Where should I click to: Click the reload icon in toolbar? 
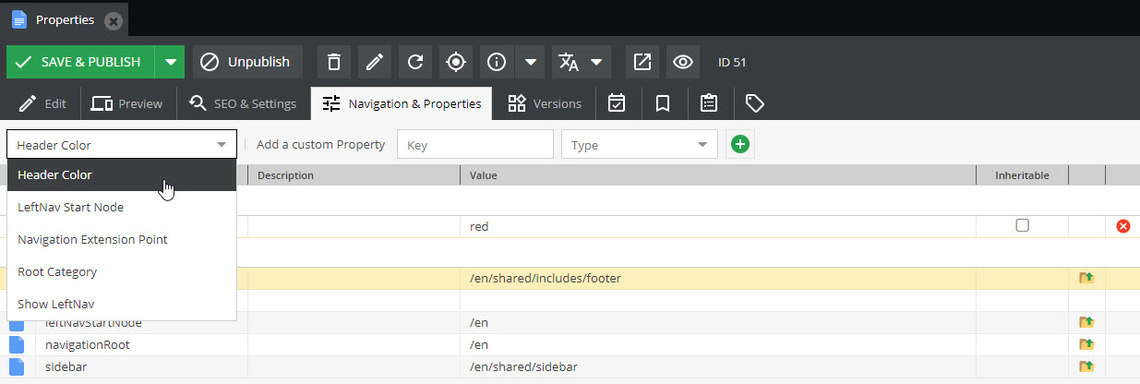click(x=415, y=62)
